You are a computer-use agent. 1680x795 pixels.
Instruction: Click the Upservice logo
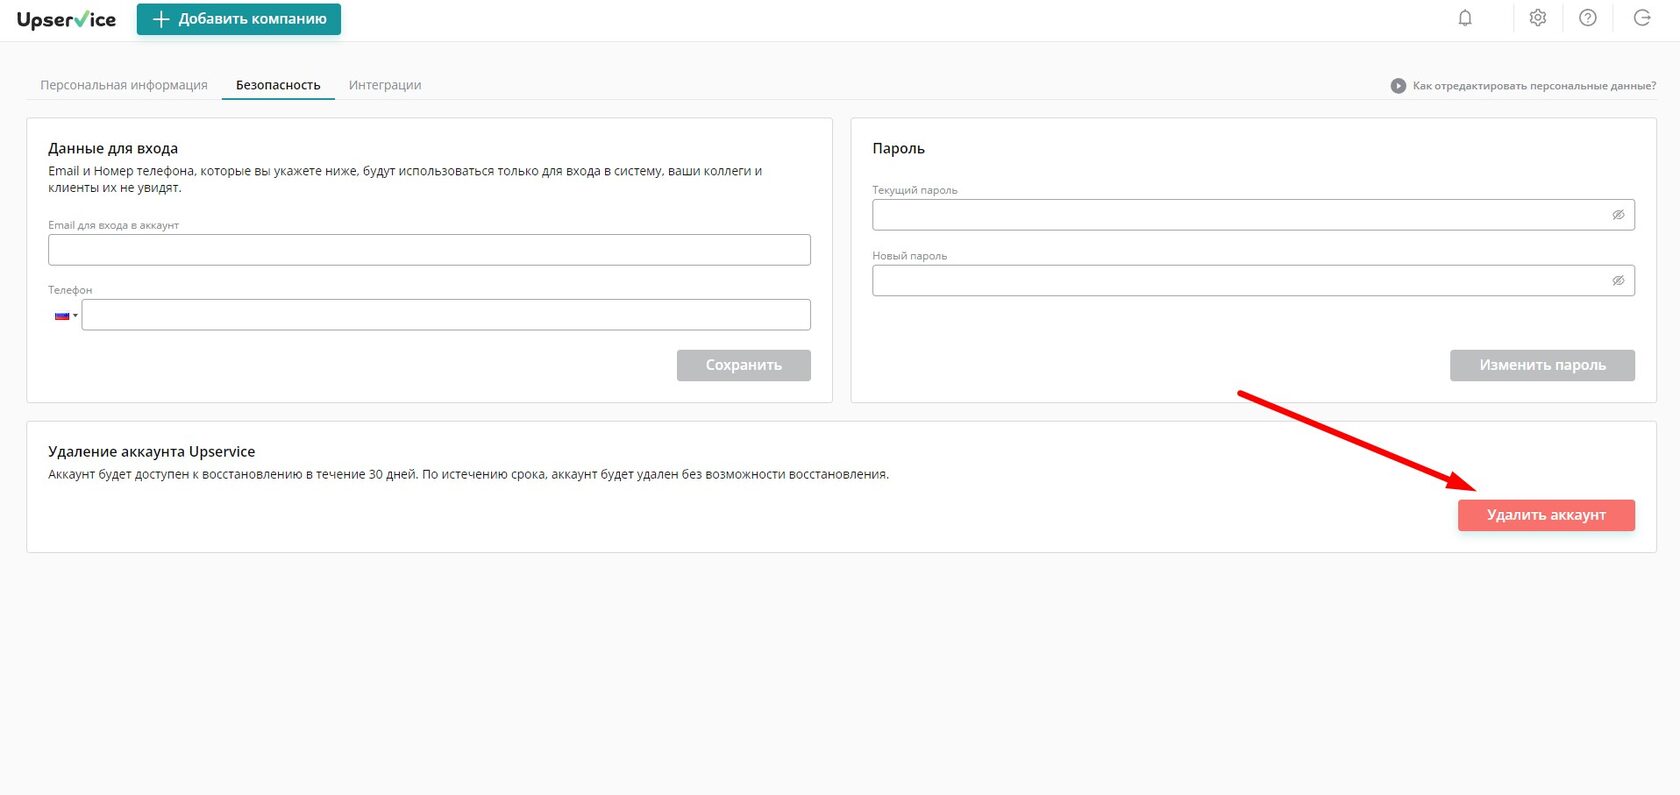(66, 19)
